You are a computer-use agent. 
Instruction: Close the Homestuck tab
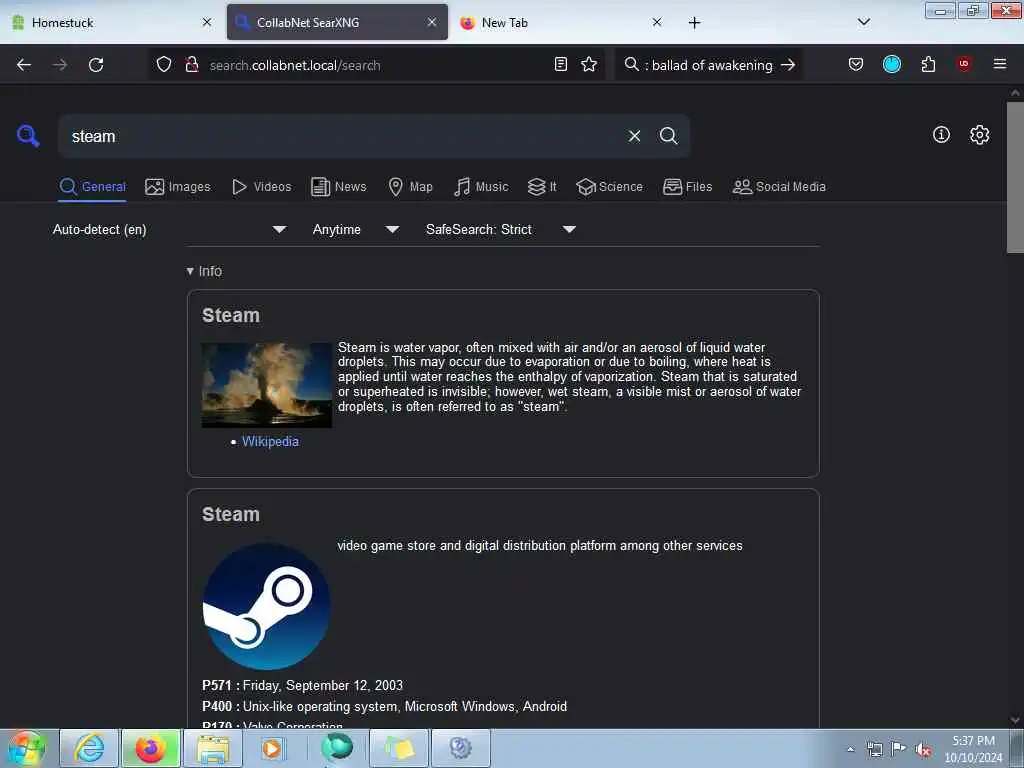(207, 22)
